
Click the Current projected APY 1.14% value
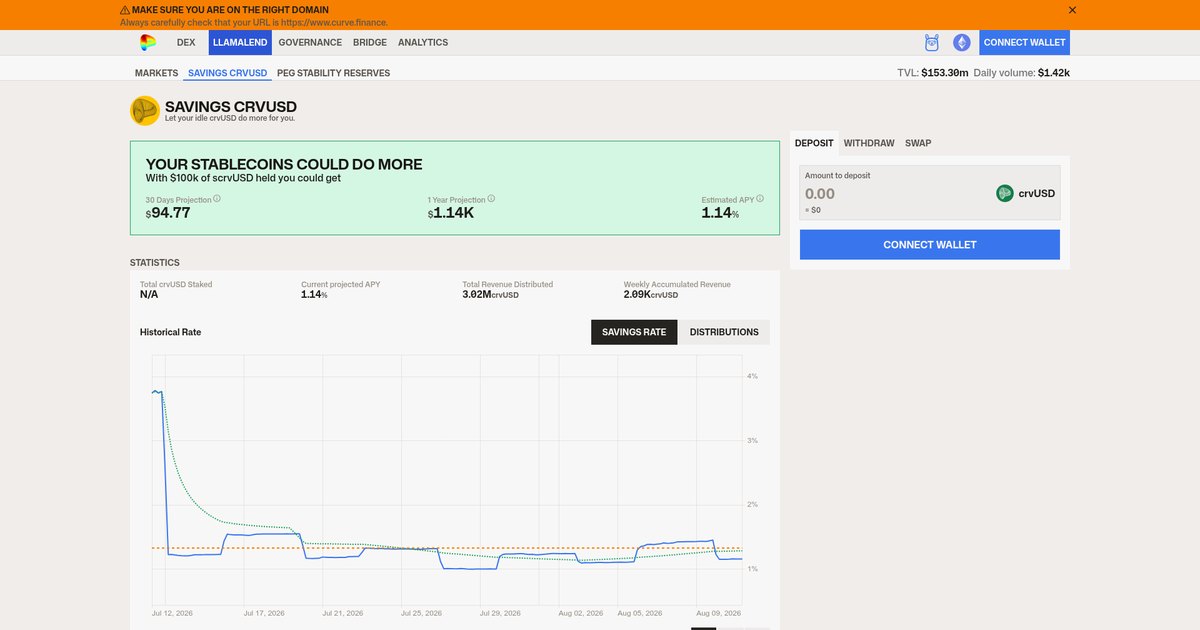coord(315,295)
